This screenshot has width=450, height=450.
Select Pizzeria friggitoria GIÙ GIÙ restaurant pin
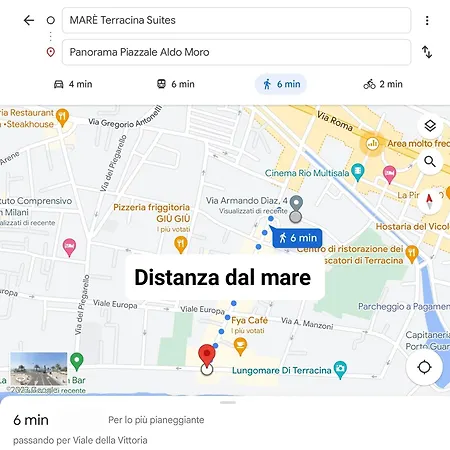tap(181, 245)
